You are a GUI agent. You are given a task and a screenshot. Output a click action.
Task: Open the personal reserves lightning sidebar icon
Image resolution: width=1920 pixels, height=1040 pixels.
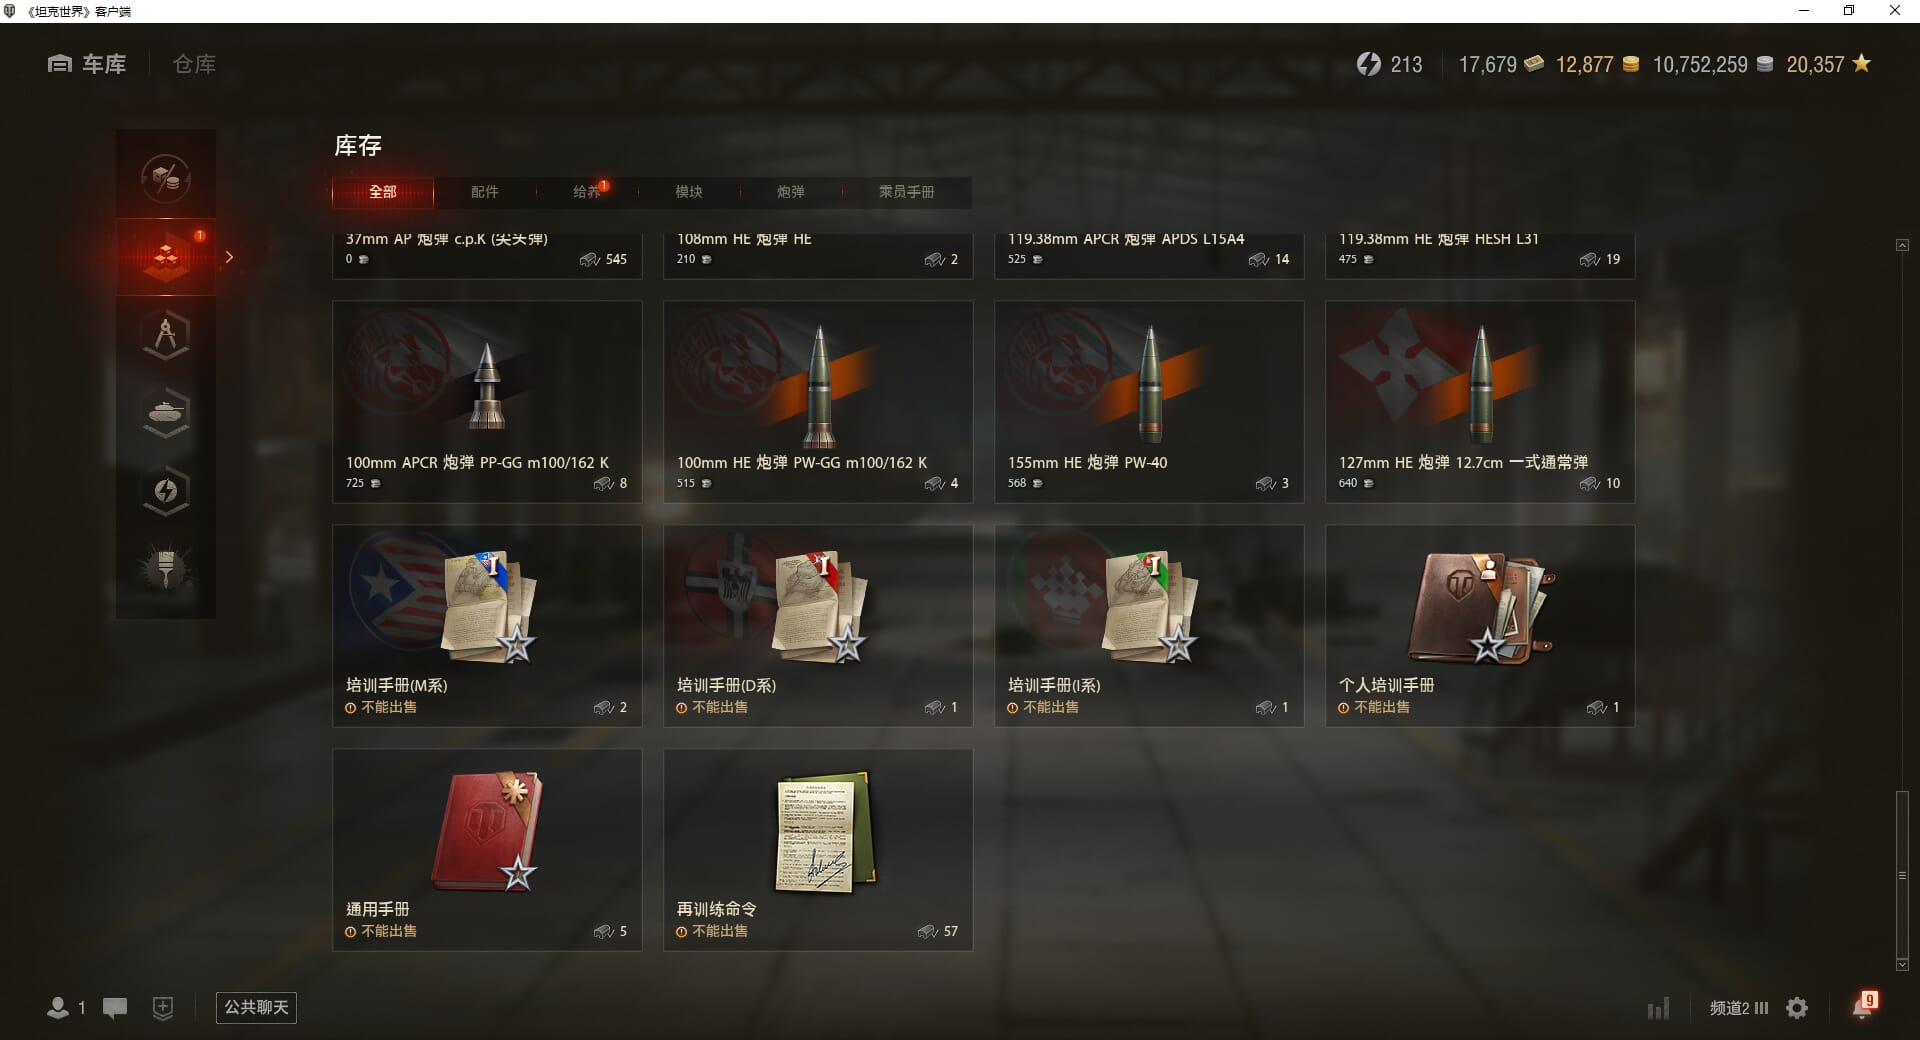click(166, 491)
